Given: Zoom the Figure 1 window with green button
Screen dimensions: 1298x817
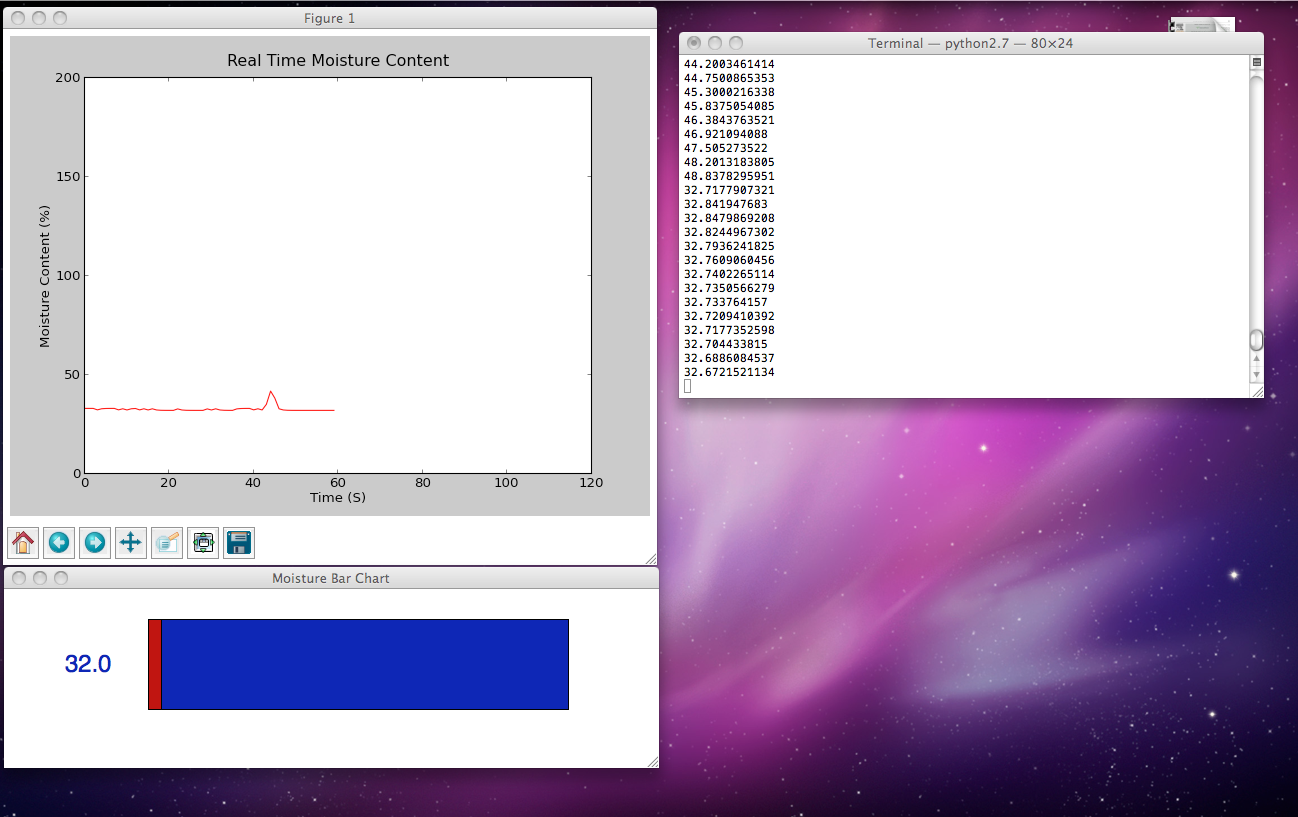Looking at the screenshot, I should coord(60,18).
